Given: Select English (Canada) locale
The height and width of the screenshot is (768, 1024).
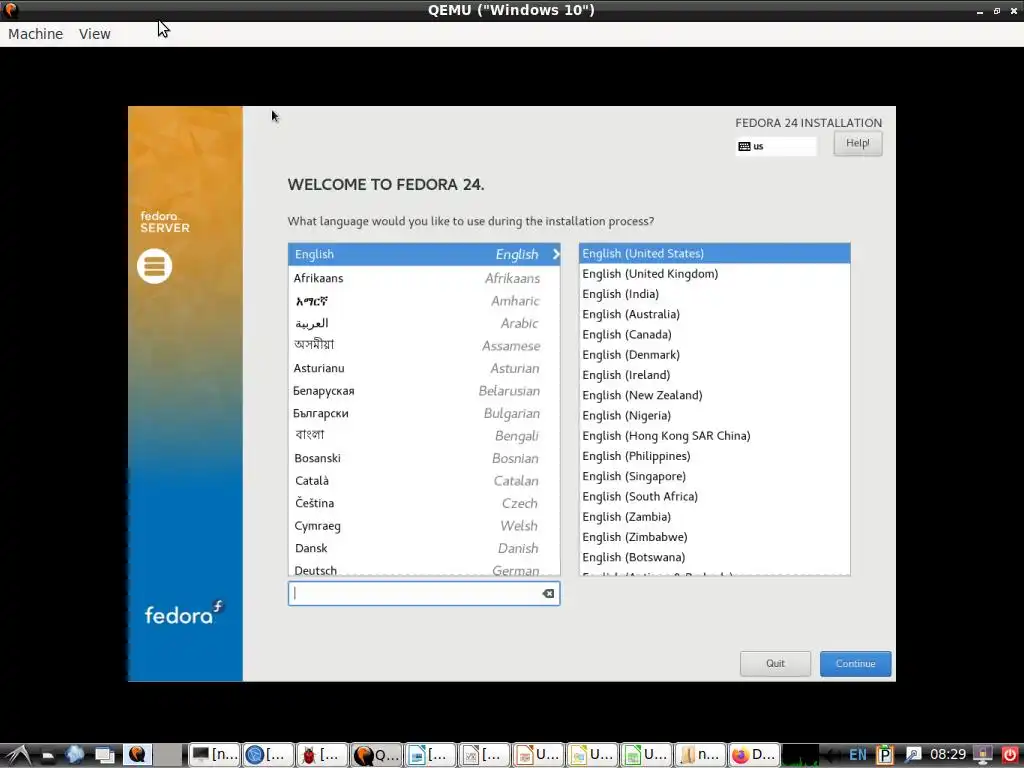Looking at the screenshot, I should click(714, 334).
